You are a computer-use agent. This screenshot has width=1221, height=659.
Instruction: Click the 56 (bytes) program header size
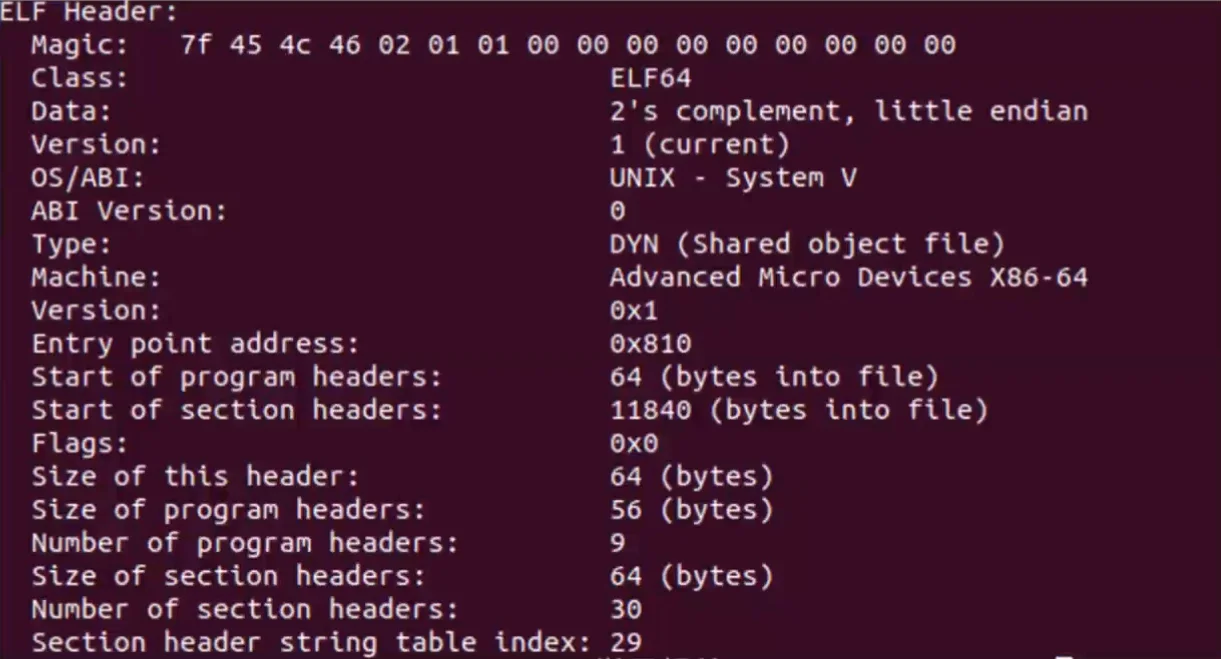pyautogui.click(x=691, y=509)
